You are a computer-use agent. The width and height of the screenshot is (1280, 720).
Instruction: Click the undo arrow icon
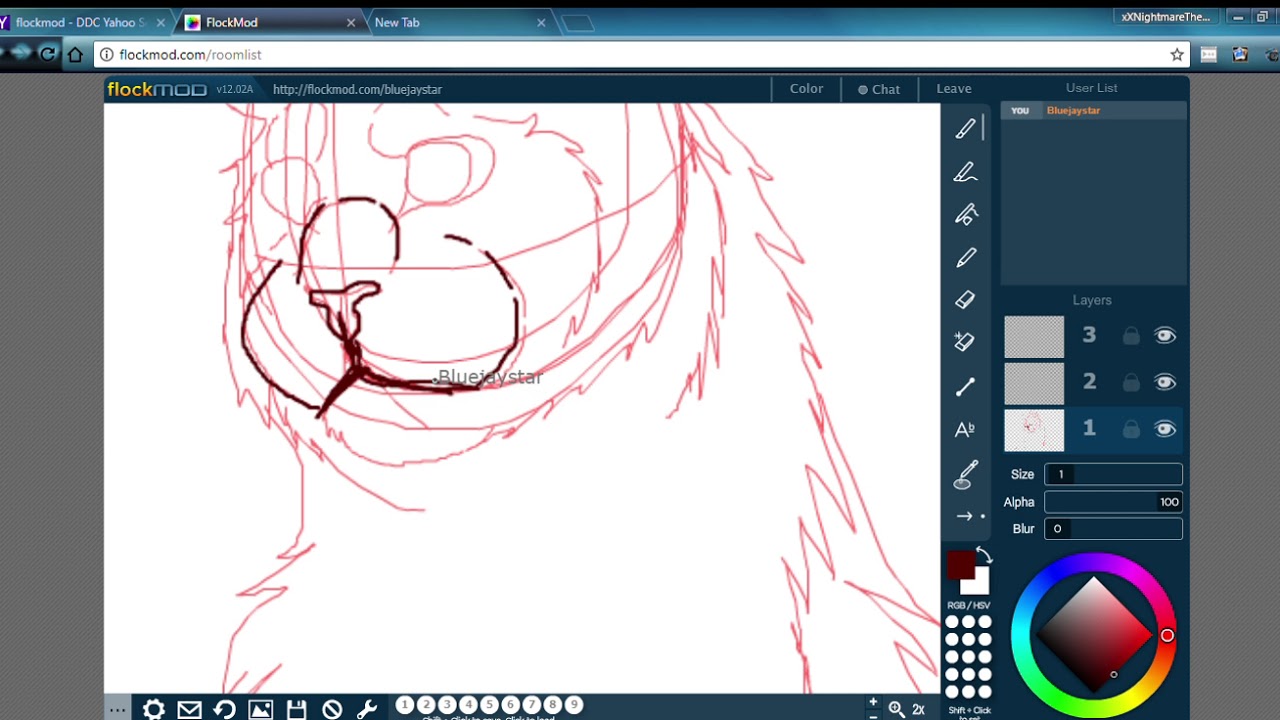(x=225, y=710)
